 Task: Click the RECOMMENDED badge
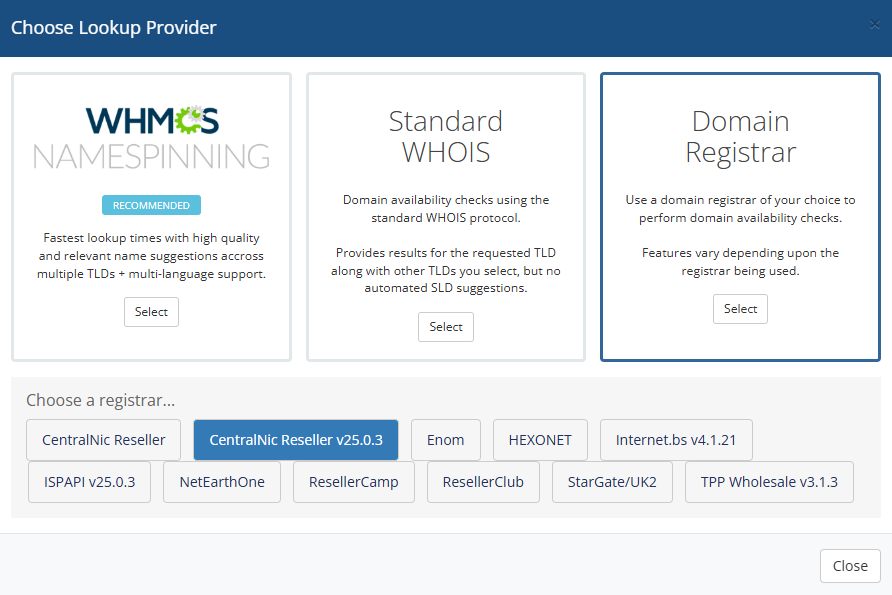151,205
